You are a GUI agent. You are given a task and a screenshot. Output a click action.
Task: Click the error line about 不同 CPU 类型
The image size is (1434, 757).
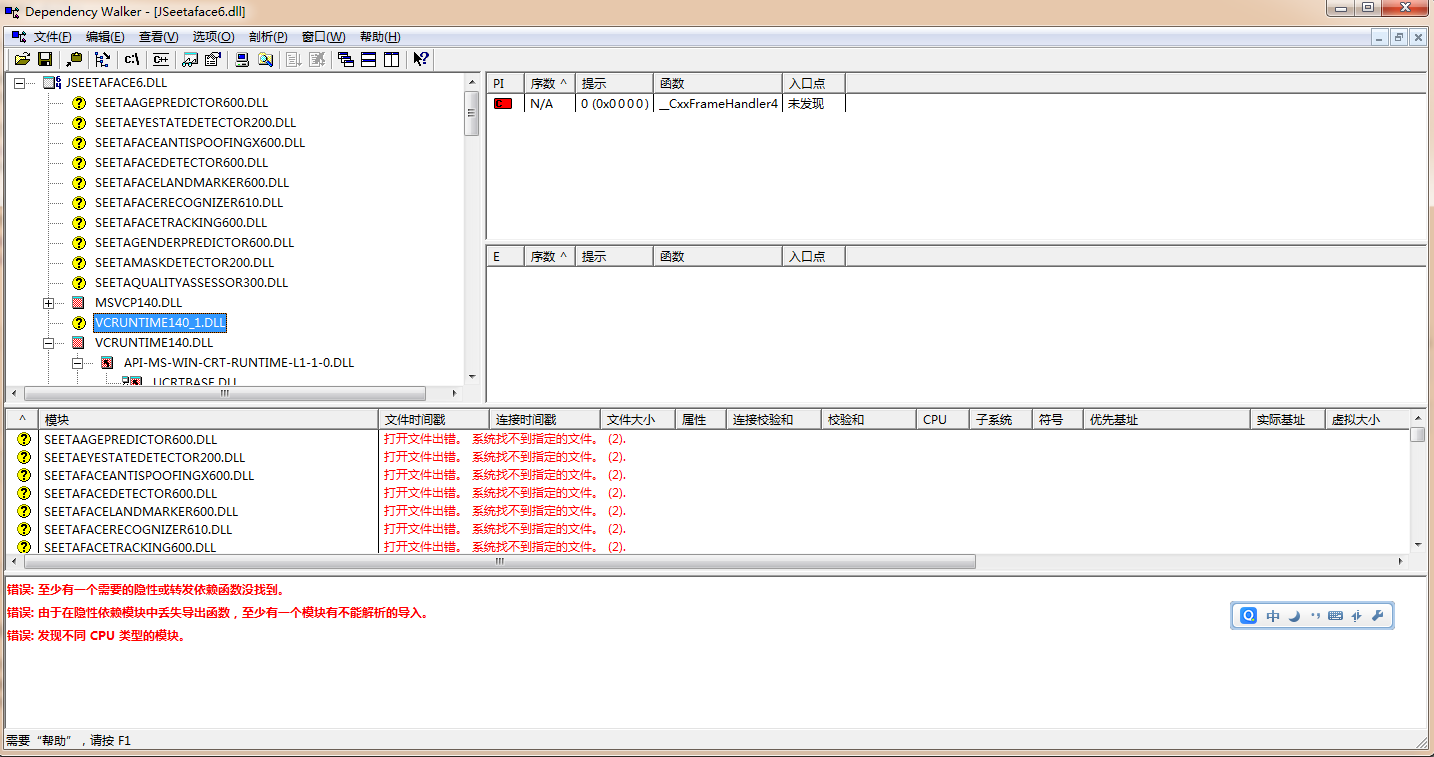click(96, 636)
